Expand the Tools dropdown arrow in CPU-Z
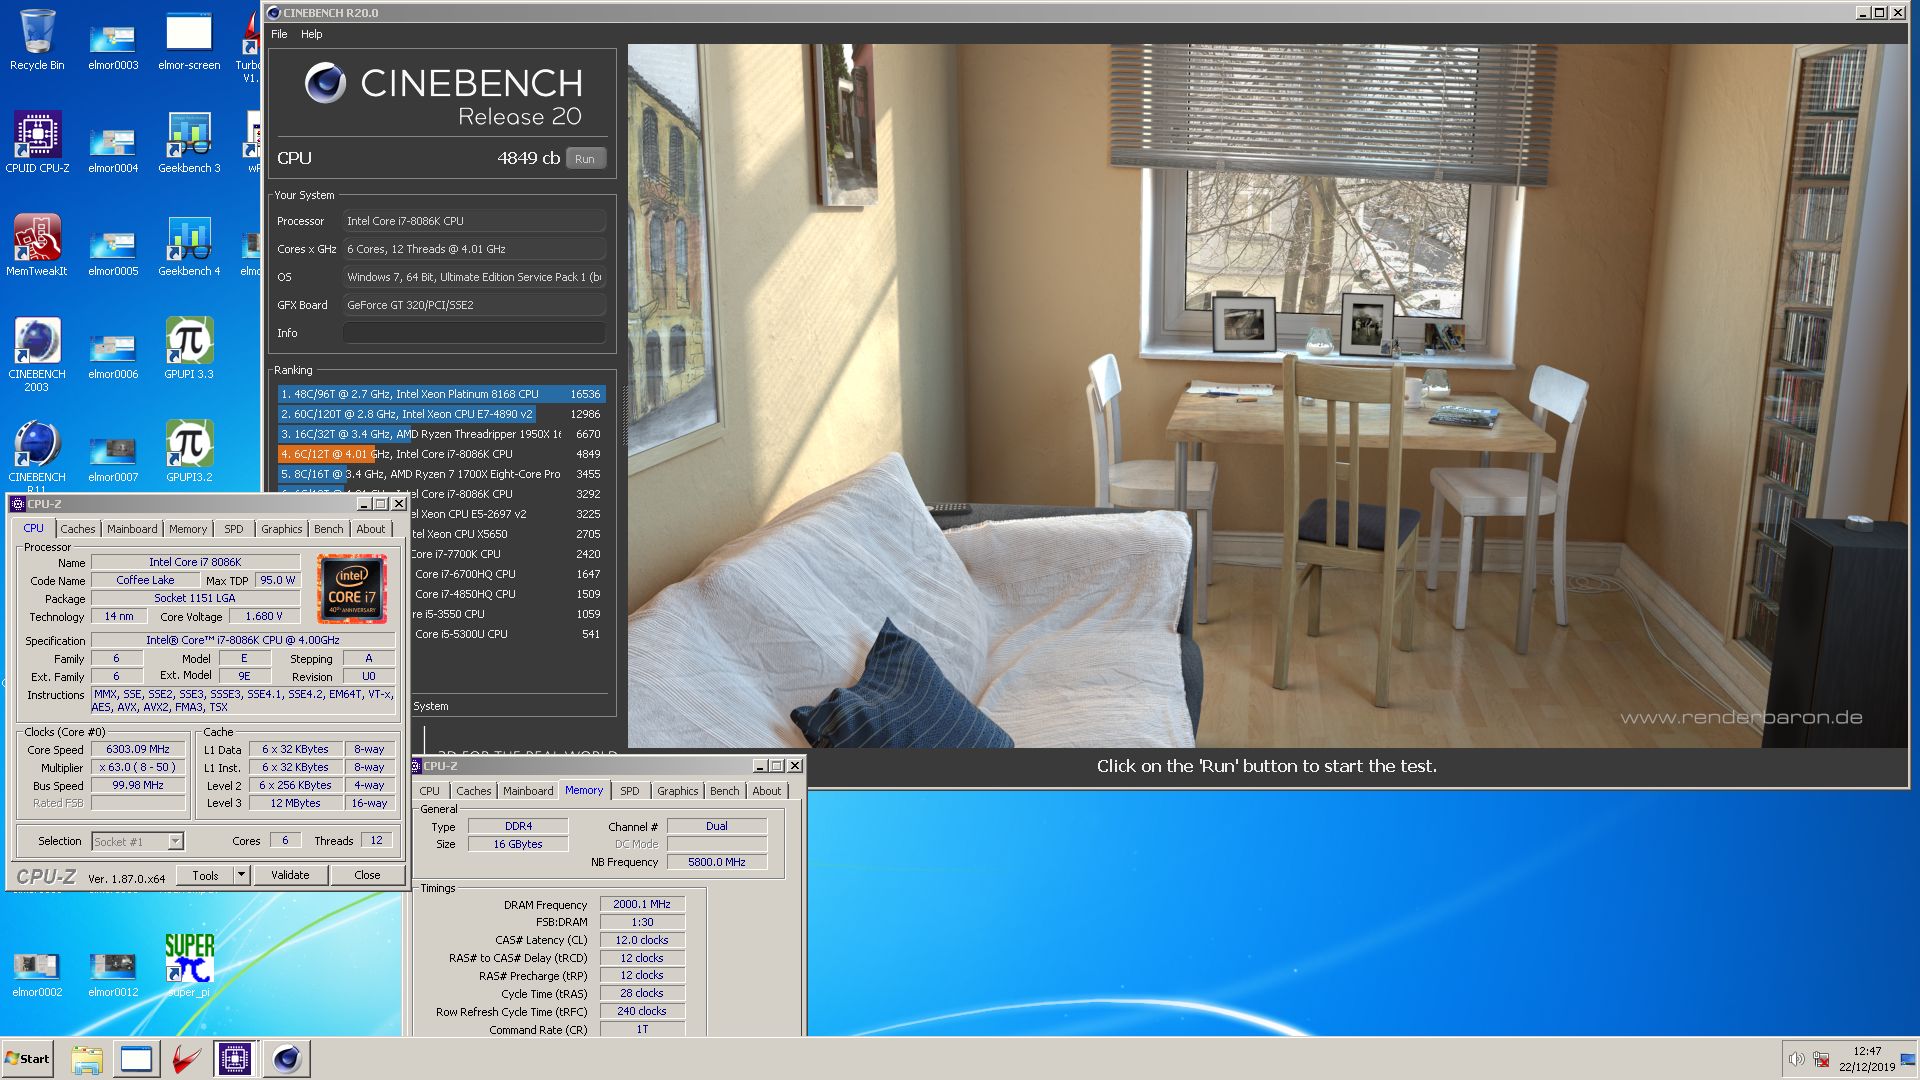Screen dimensions: 1920x1080 [241, 875]
